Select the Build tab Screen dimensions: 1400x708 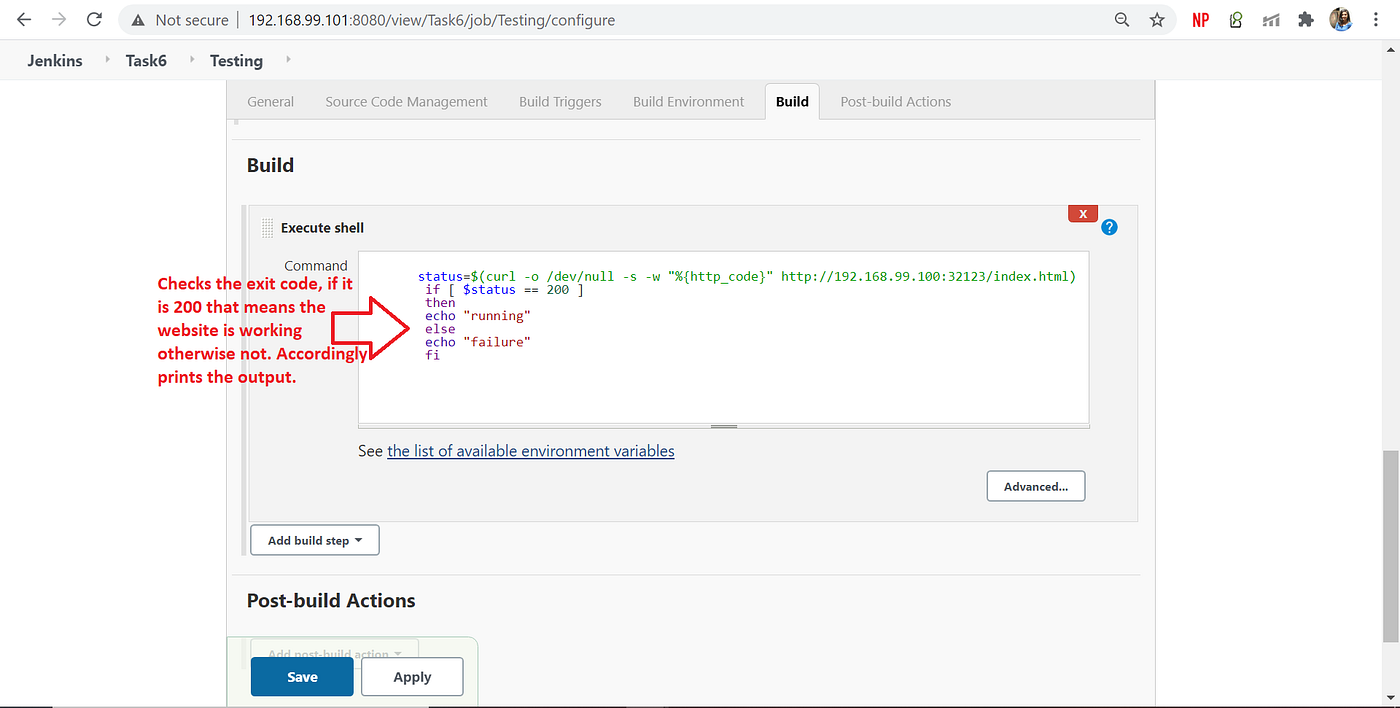792,101
